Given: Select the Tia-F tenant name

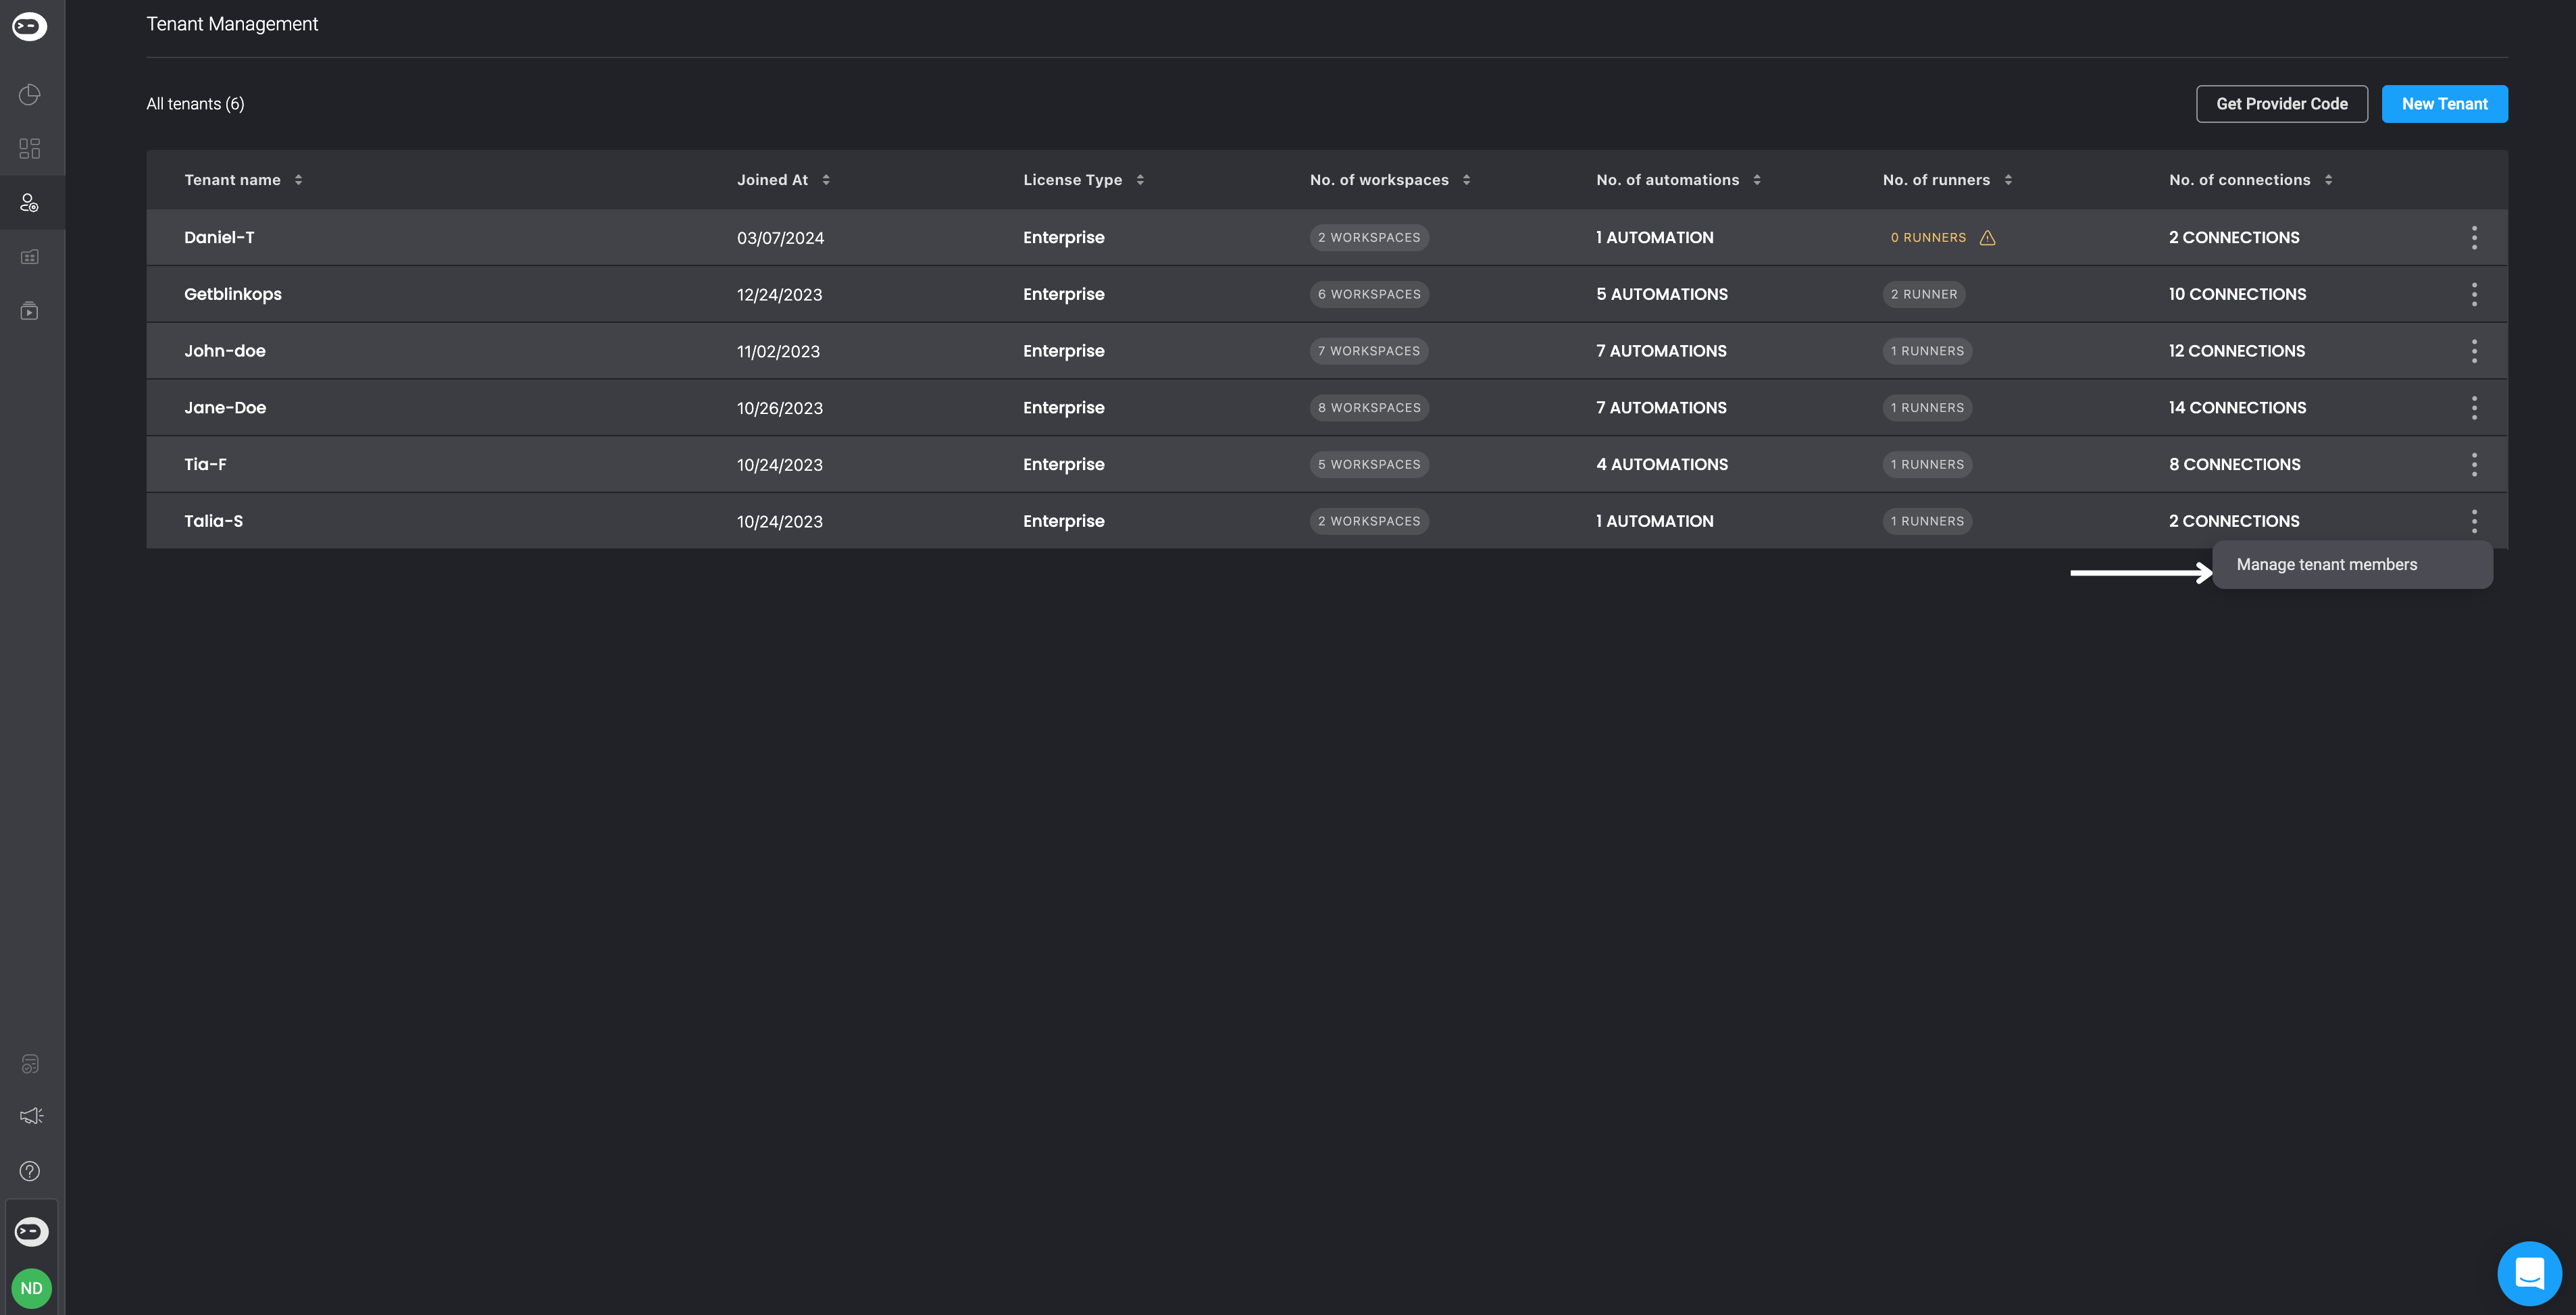Looking at the screenshot, I should click(205, 464).
